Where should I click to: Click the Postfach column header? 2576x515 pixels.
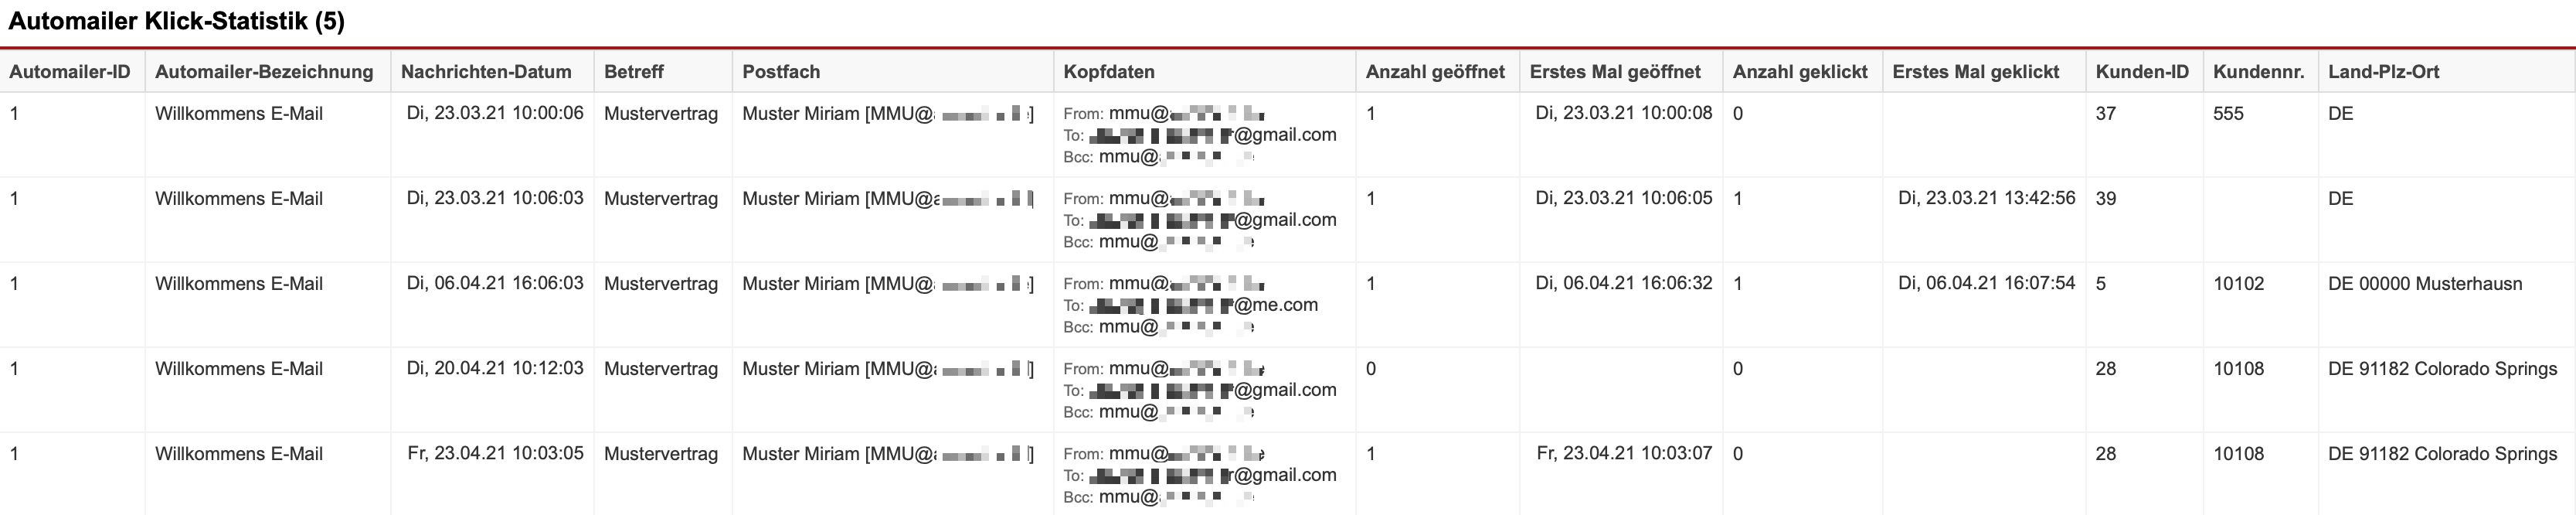pos(781,72)
